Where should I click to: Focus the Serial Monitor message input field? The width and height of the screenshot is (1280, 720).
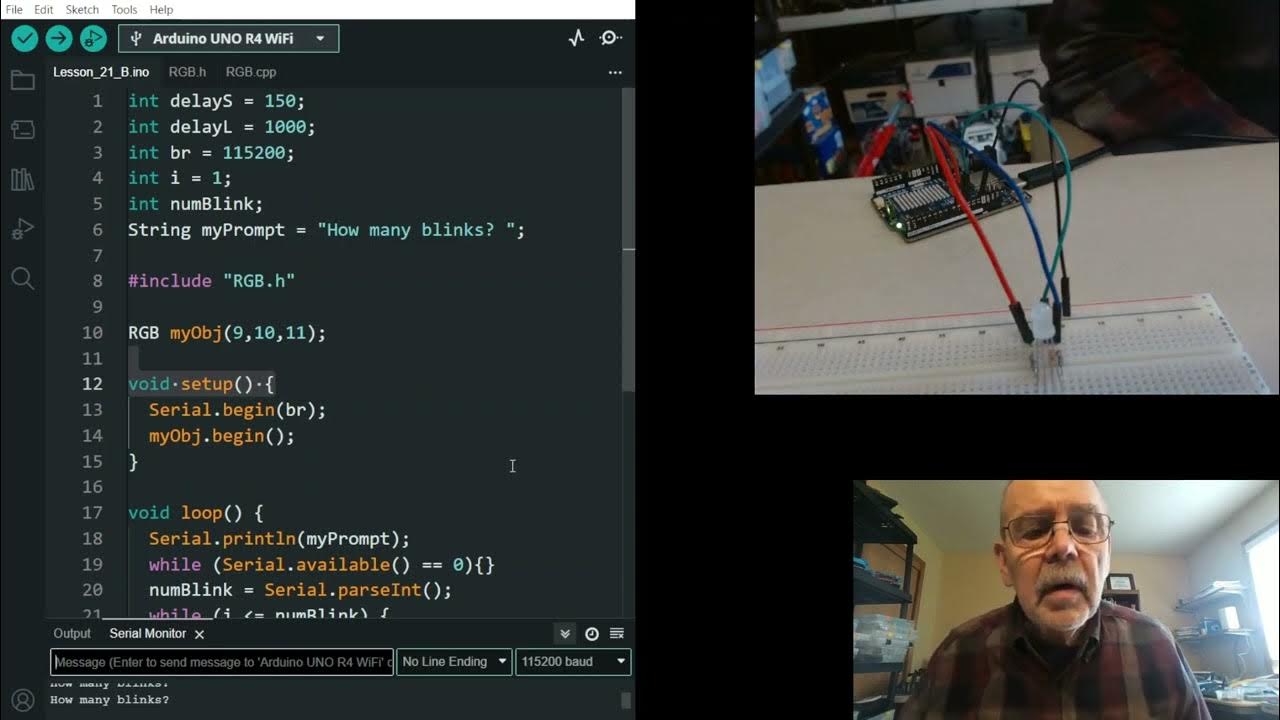(222, 662)
